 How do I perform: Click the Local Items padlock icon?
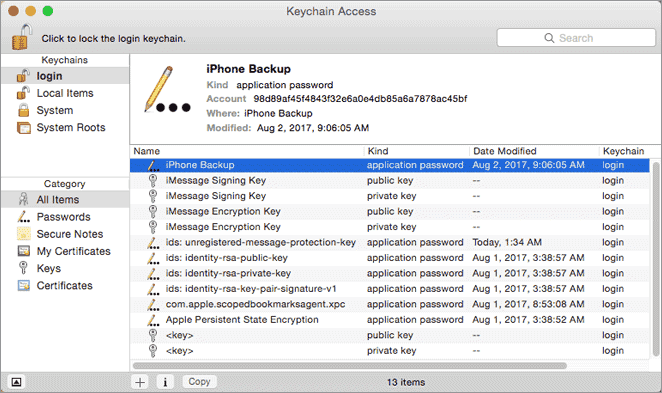[23, 93]
